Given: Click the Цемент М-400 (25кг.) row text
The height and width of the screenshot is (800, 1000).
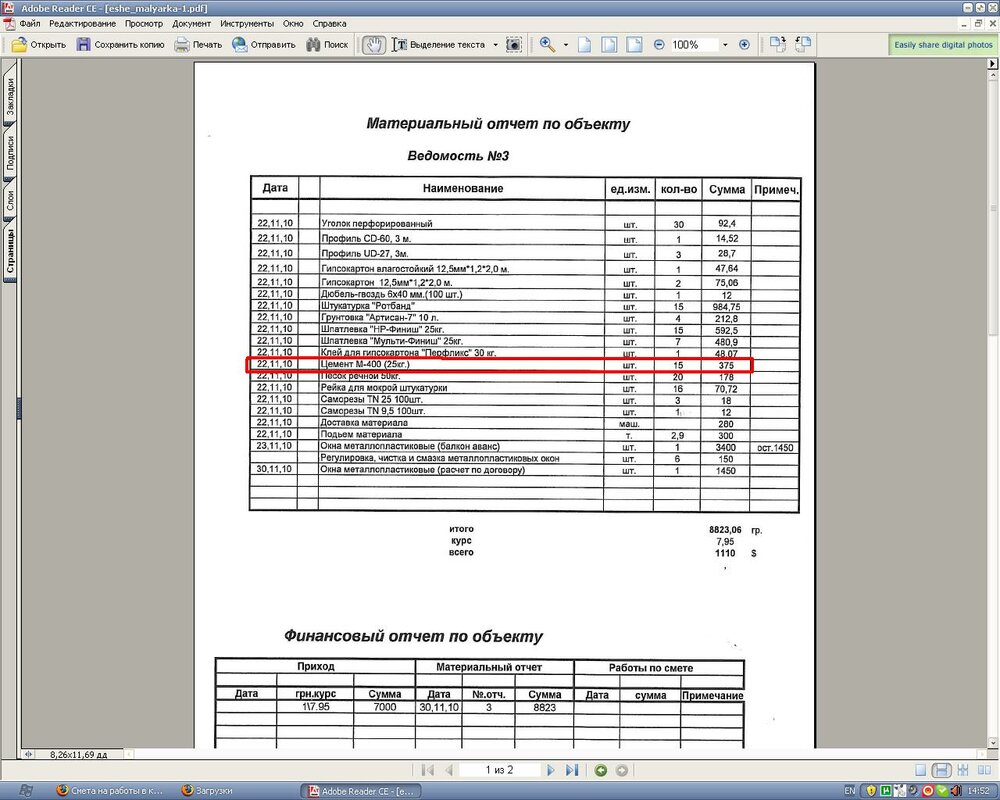Looking at the screenshot, I should pos(365,364).
